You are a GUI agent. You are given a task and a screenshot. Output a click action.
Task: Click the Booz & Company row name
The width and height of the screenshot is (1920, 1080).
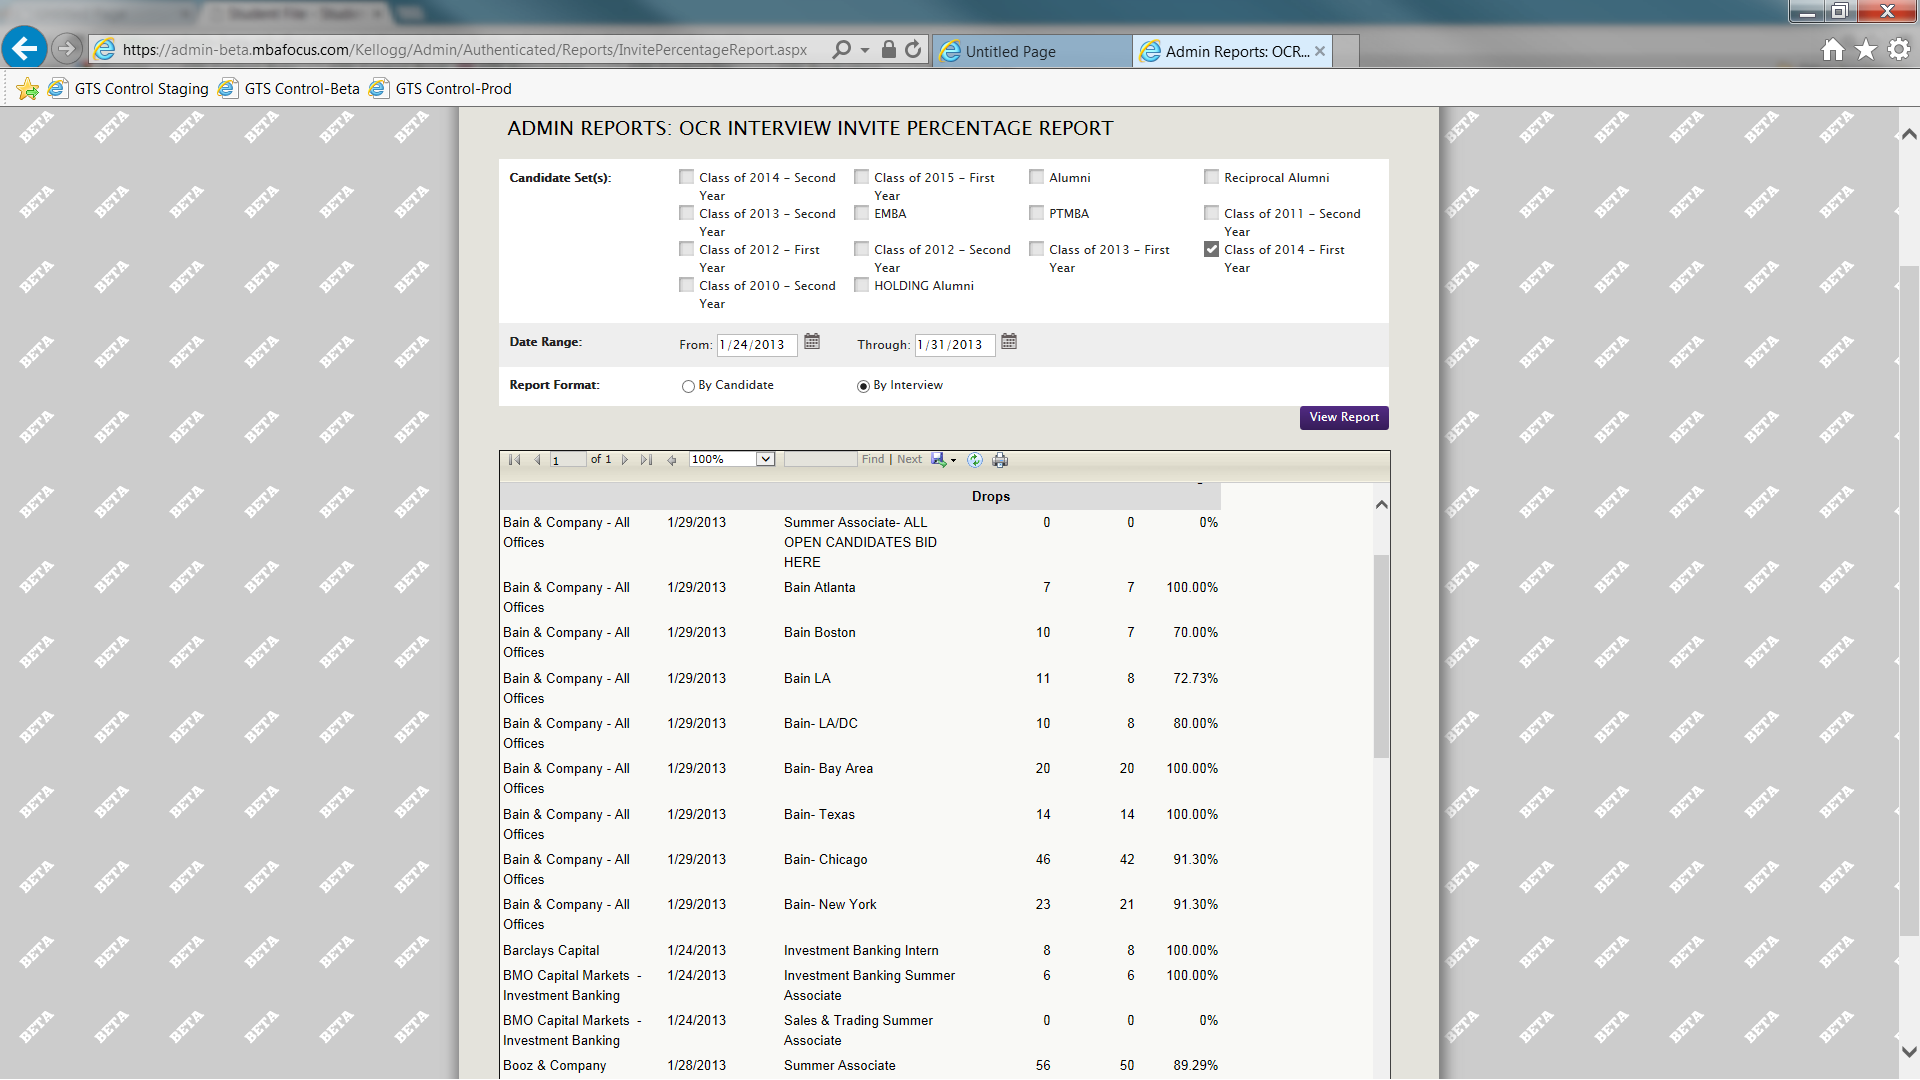(554, 1066)
